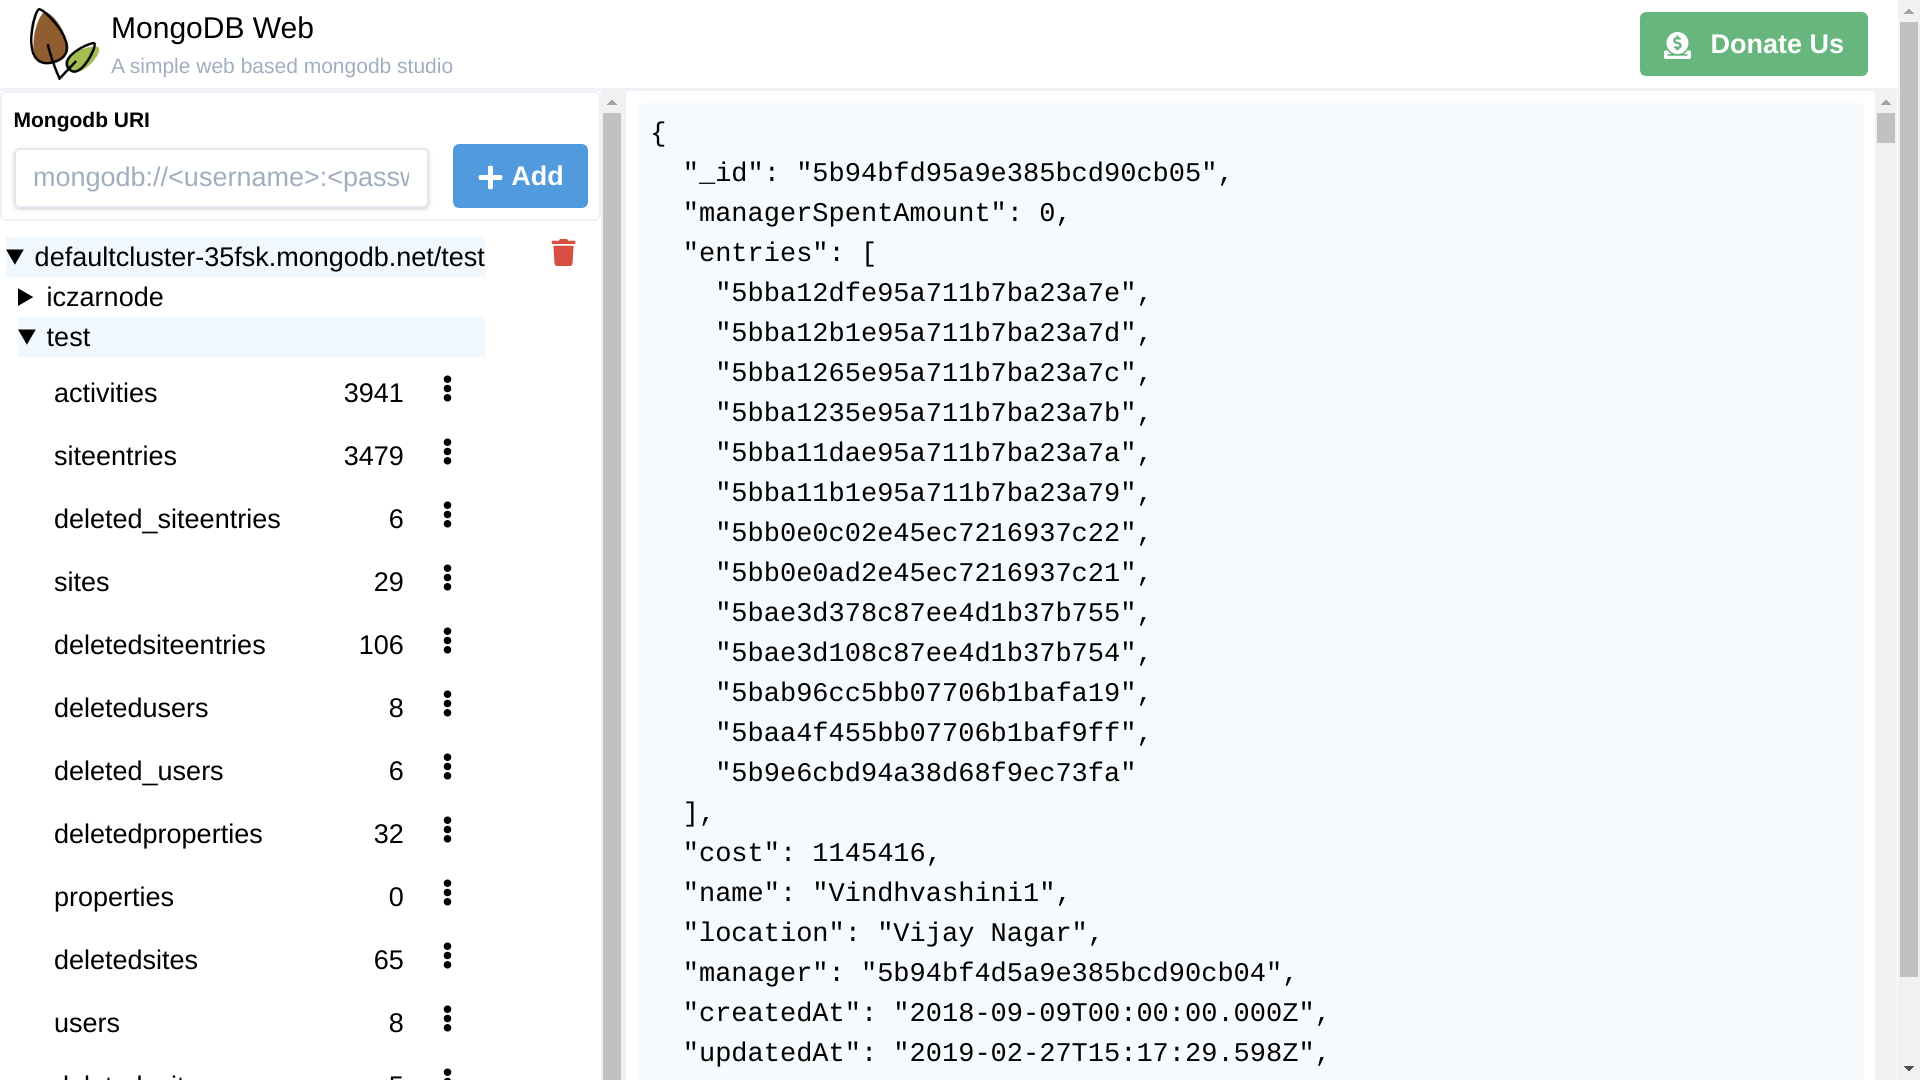1920x1080 pixels.
Task: Open options menu for activities collection
Action: click(447, 390)
